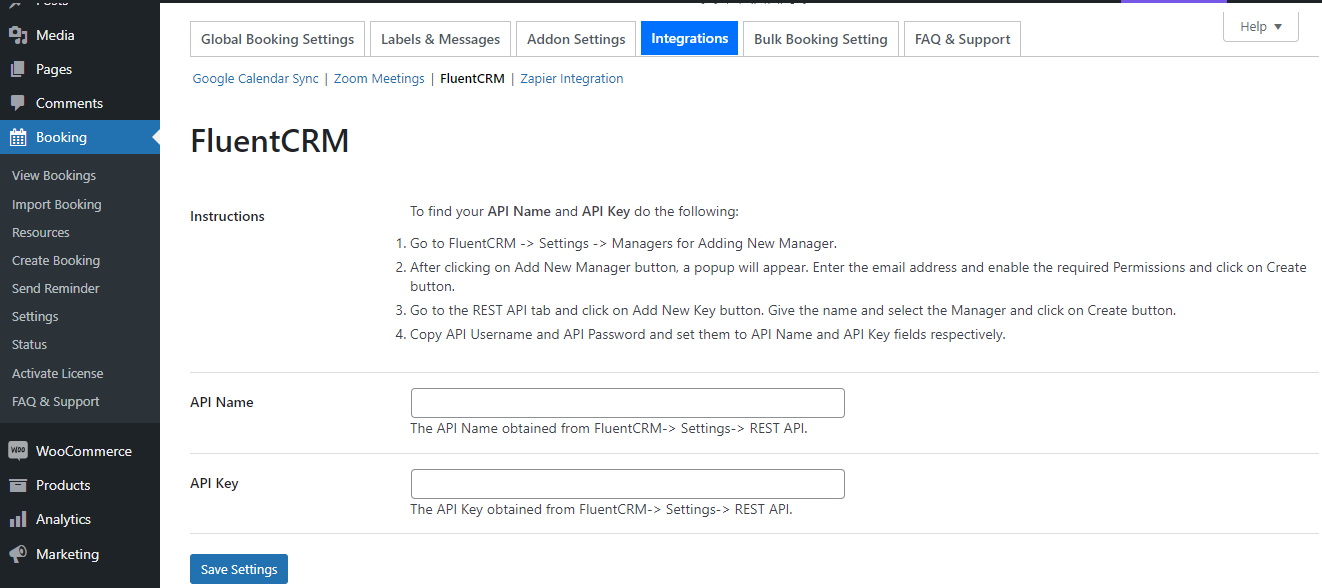Open Create Booking submenu item
This screenshot has height=588, width=1322.
click(x=56, y=260)
